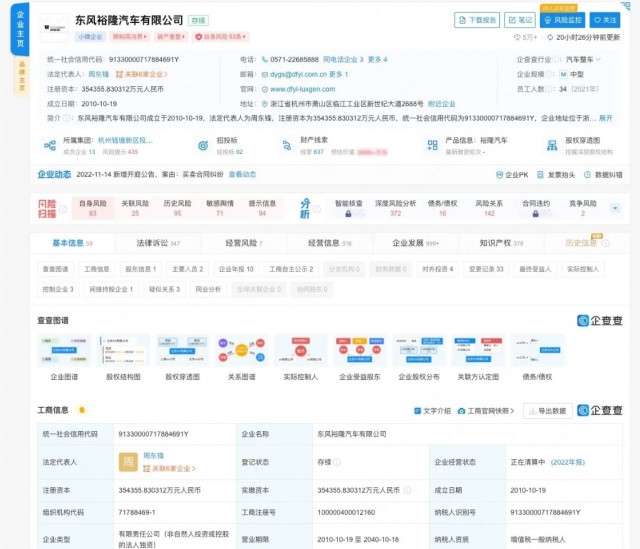Switch to the 经营信息 tab
The image size is (640, 549).
330,243
